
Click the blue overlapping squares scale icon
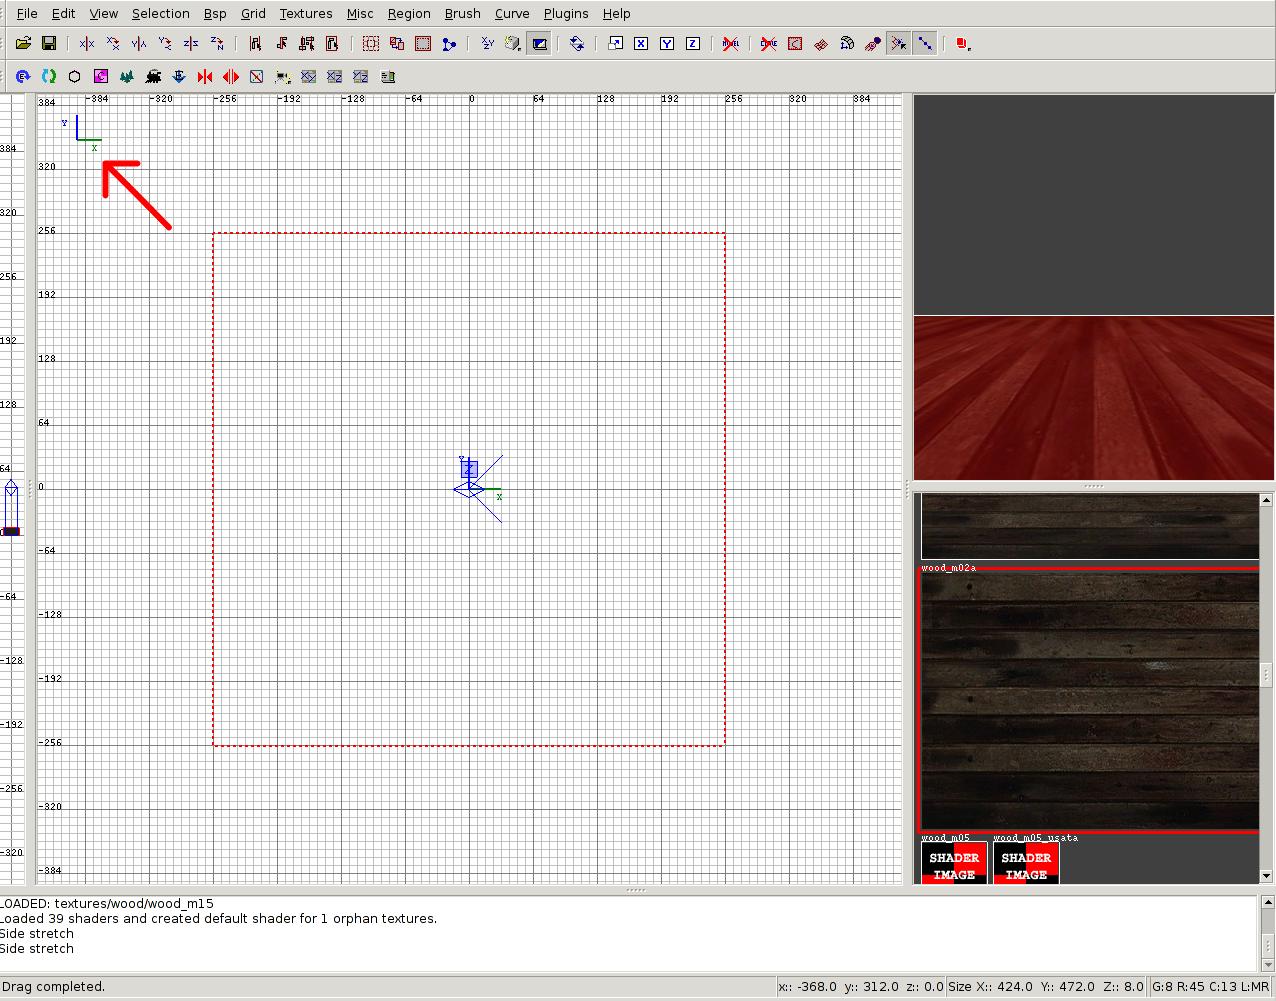[615, 44]
